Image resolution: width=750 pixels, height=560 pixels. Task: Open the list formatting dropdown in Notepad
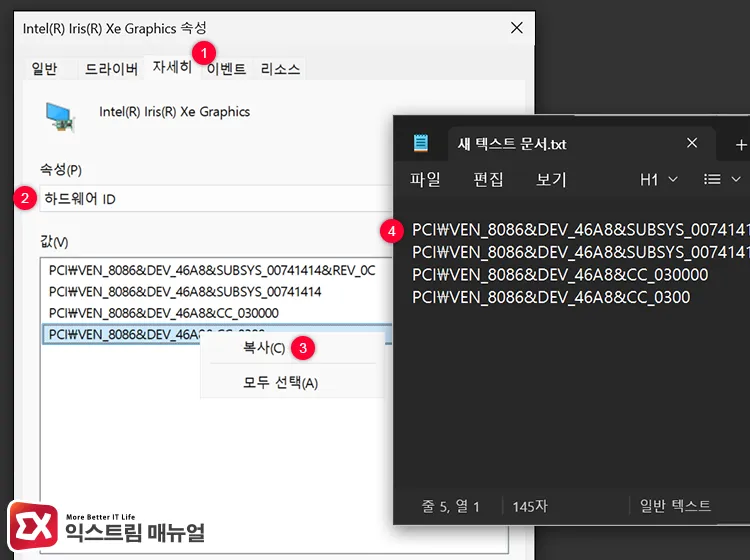tap(722, 179)
